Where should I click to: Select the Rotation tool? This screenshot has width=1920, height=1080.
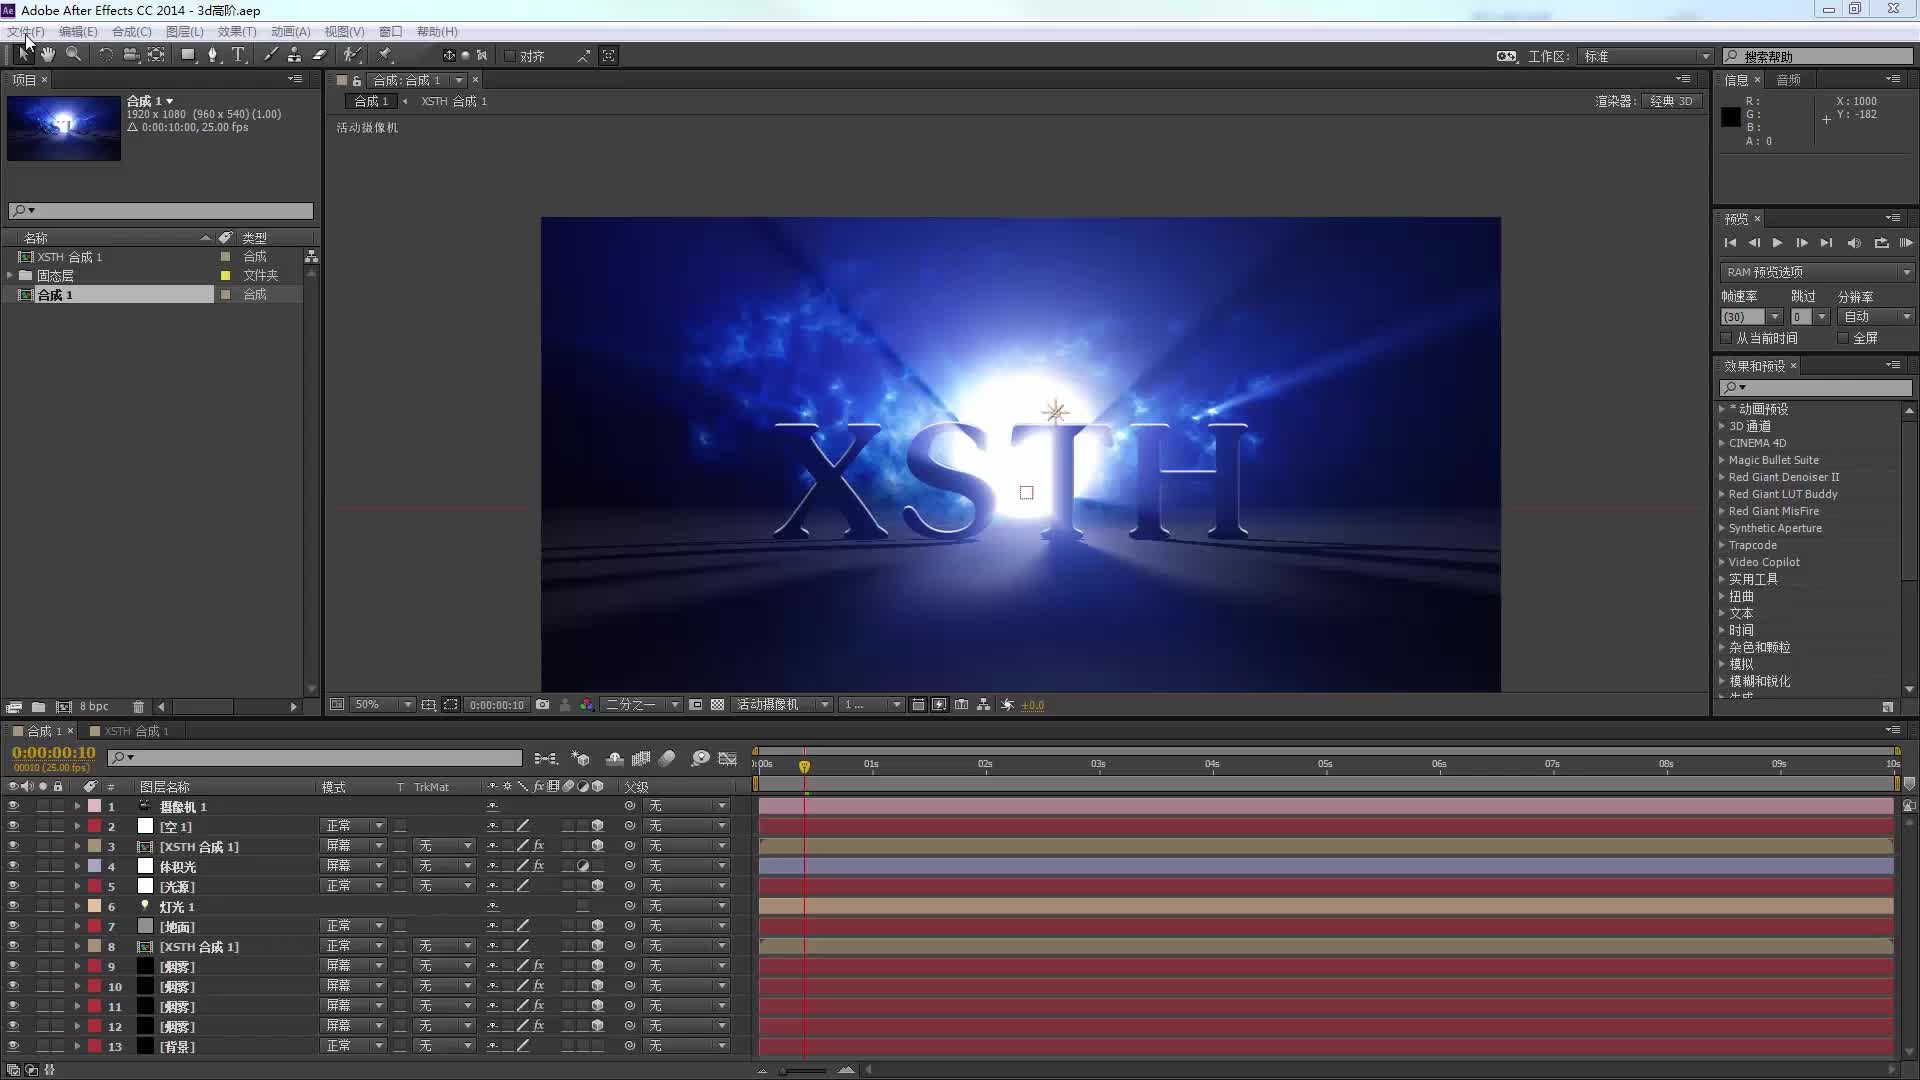105,55
